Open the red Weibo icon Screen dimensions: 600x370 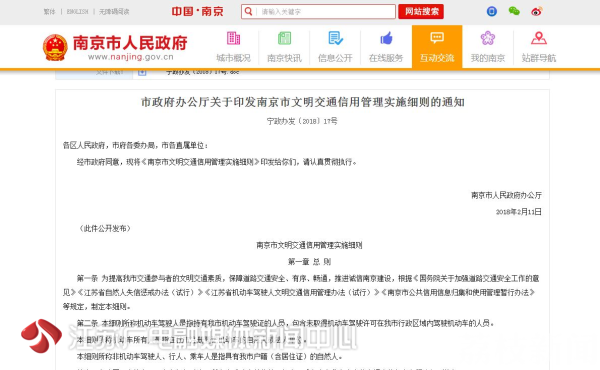536,11
